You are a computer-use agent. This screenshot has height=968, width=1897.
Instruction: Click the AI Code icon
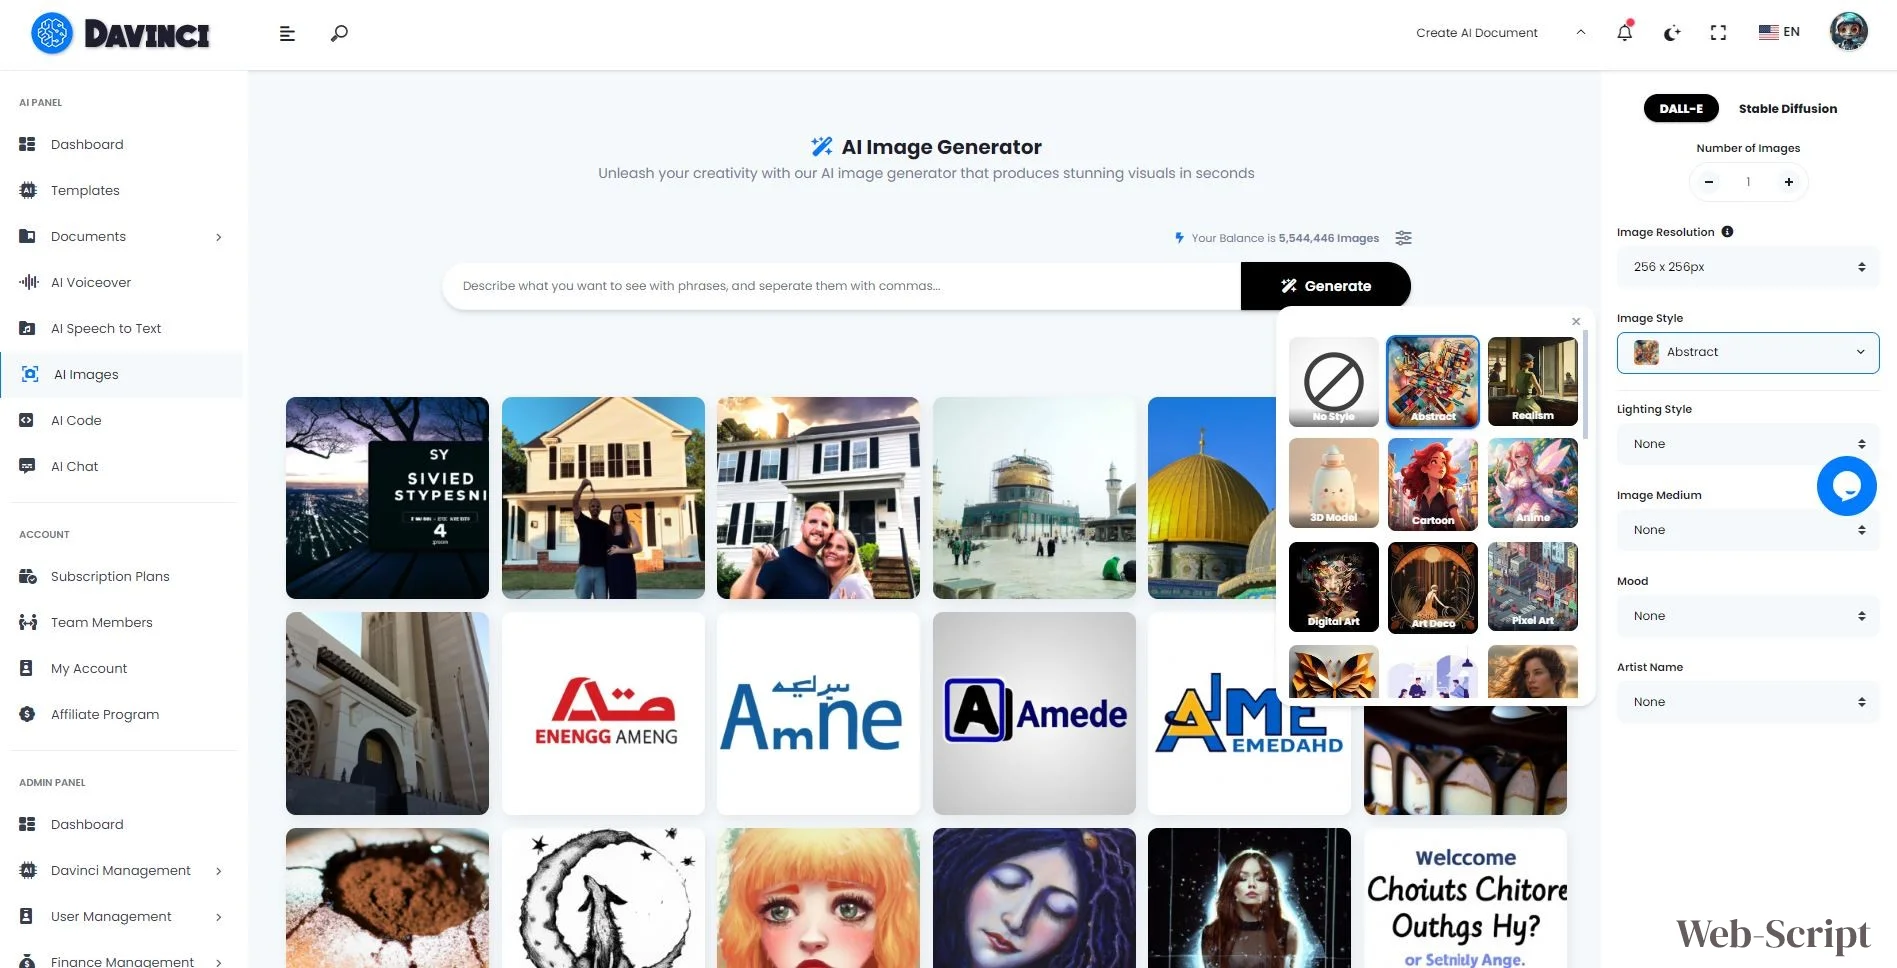pos(27,420)
